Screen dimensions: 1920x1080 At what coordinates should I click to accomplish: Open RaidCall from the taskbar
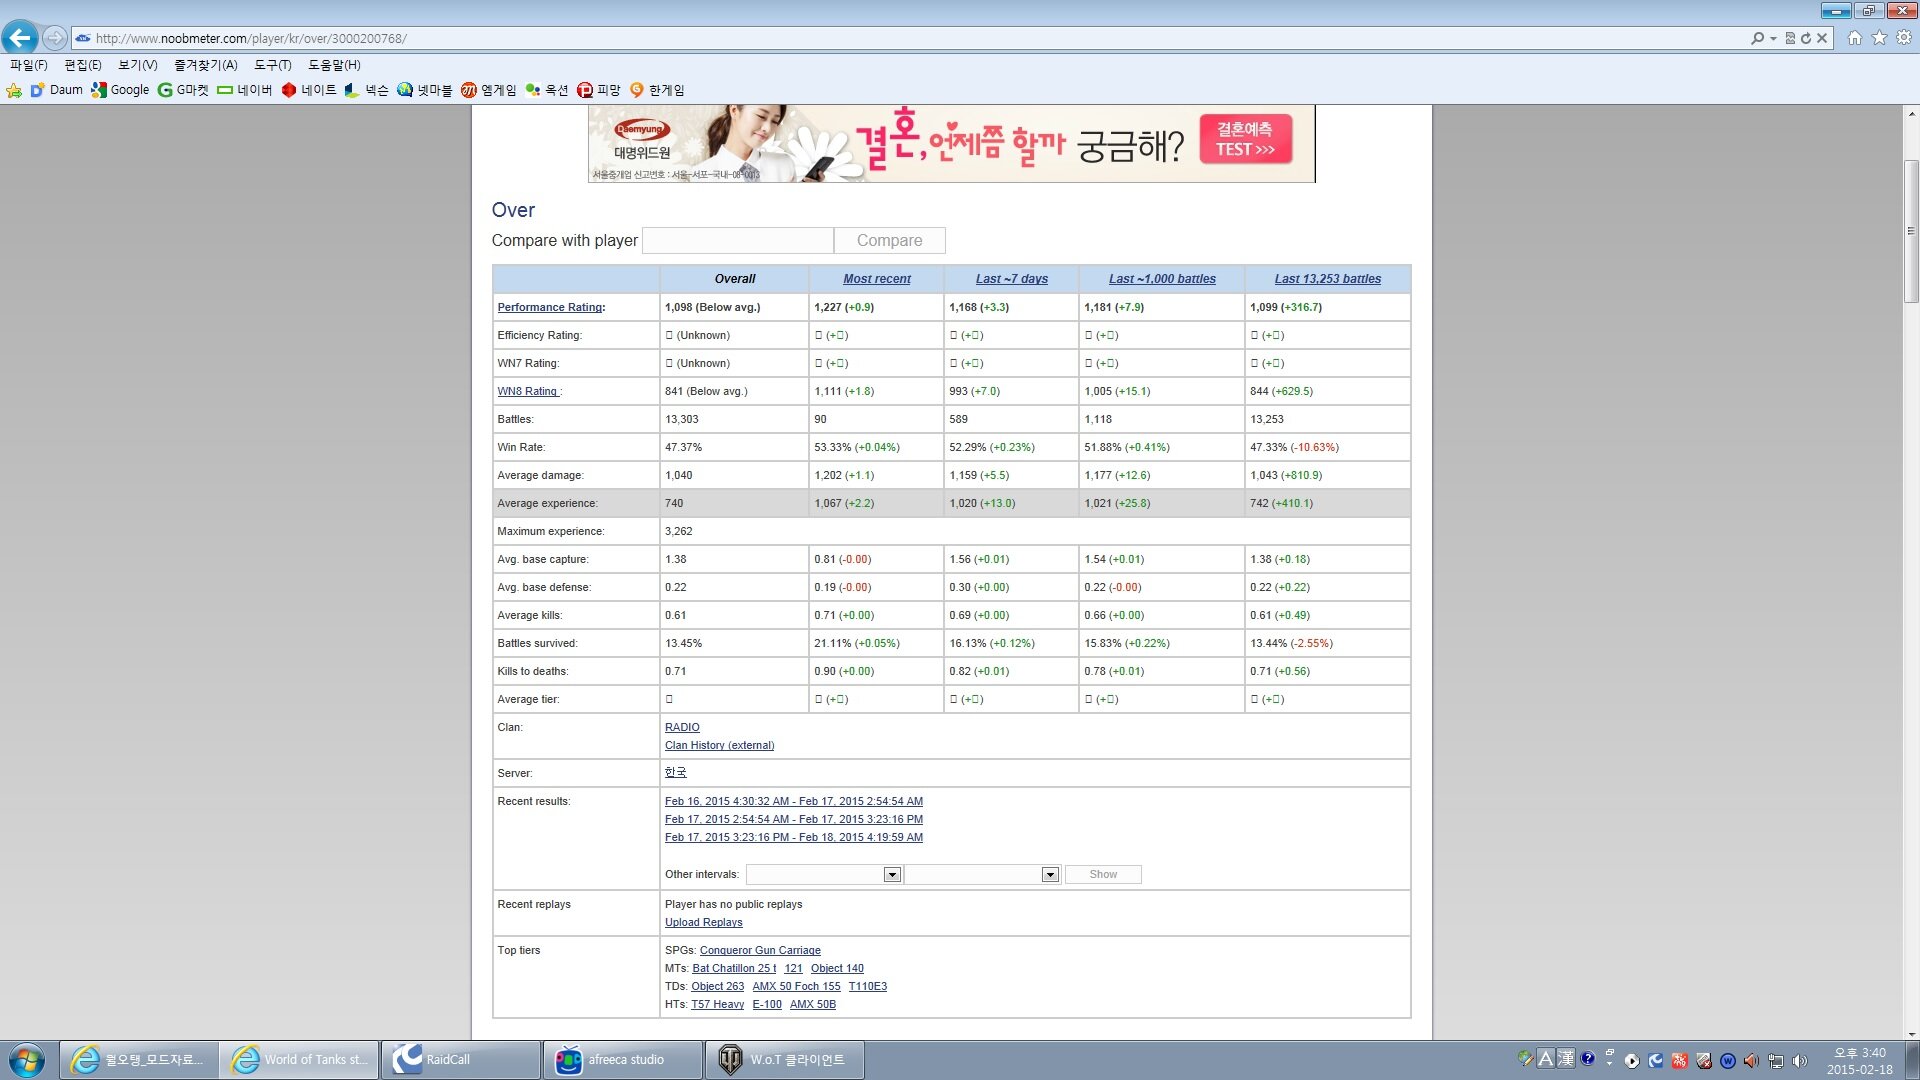[x=461, y=1060]
